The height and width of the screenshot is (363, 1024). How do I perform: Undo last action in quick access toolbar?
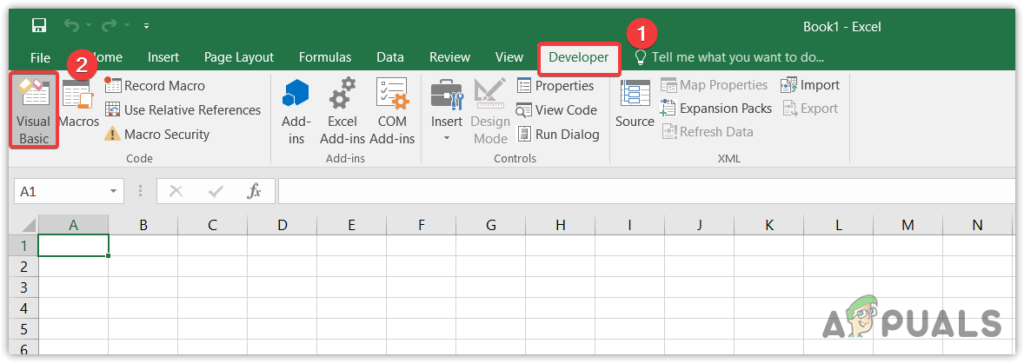click(x=71, y=26)
